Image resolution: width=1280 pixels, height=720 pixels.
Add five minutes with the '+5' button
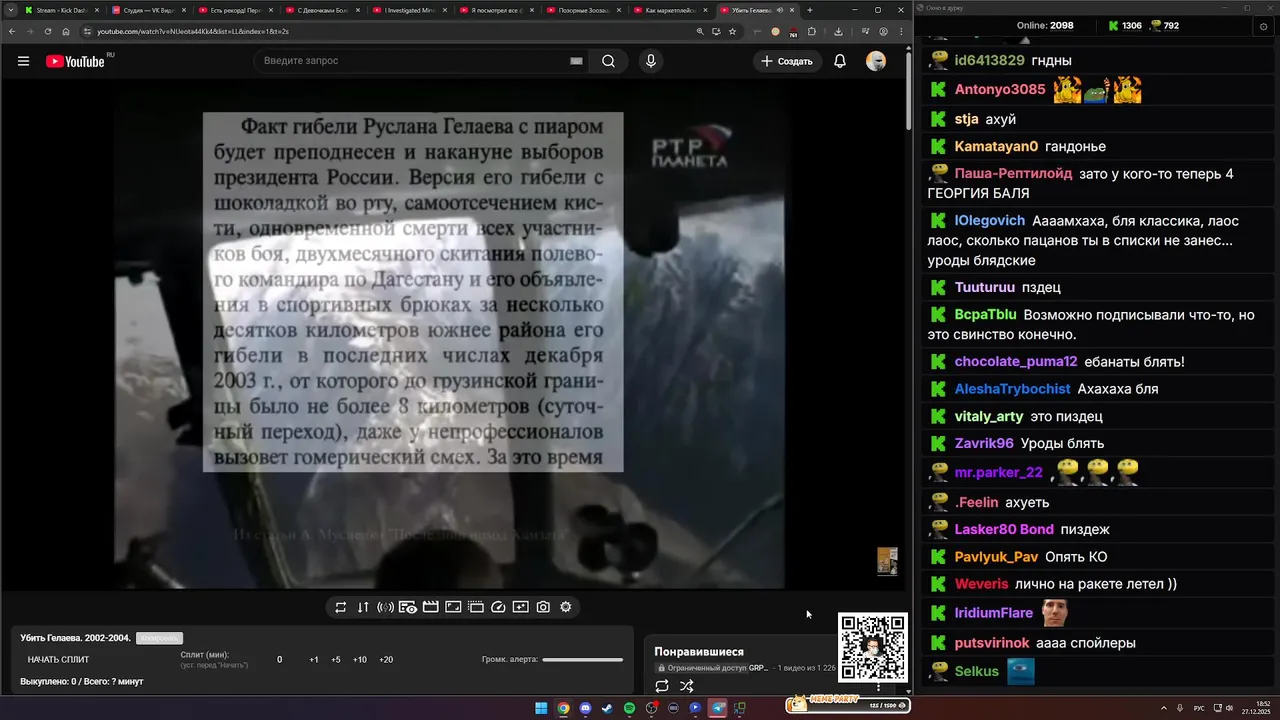tap(336, 659)
